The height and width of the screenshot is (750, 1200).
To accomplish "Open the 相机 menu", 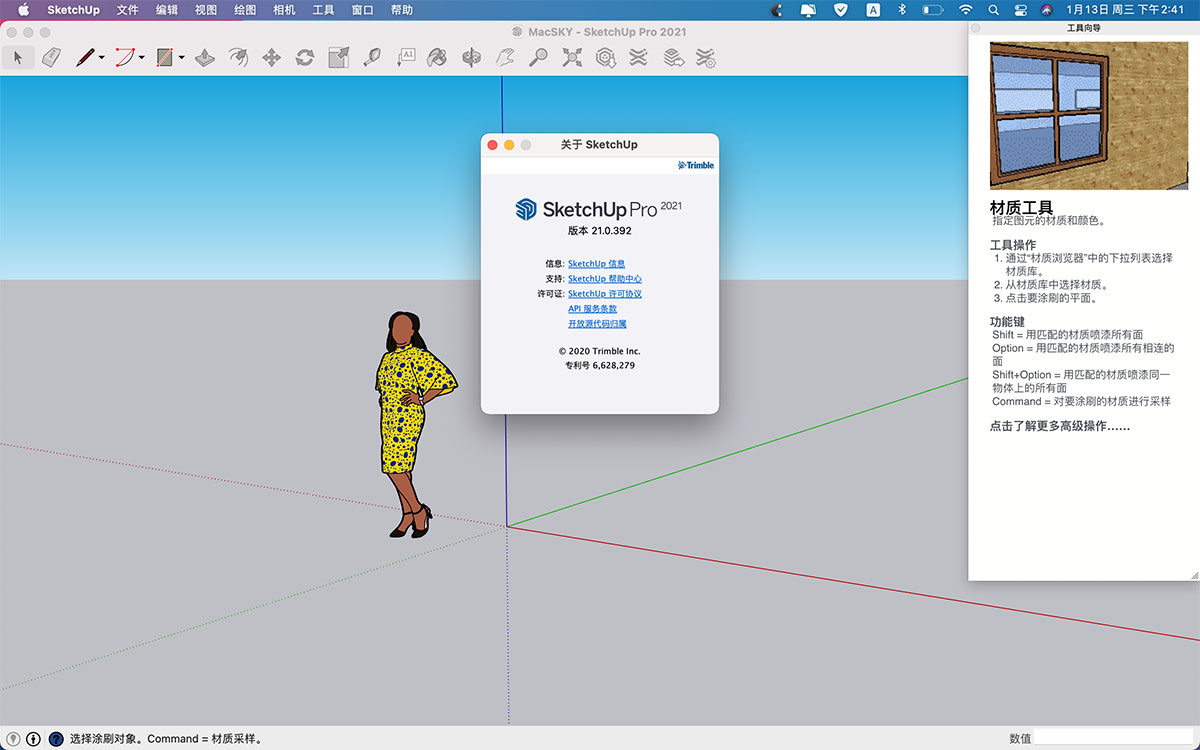I will (284, 10).
